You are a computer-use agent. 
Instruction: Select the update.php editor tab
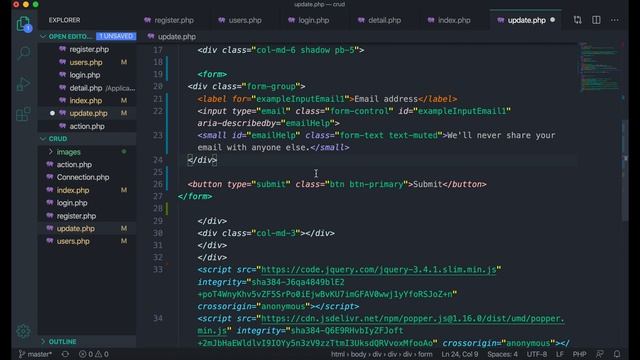click(527, 20)
